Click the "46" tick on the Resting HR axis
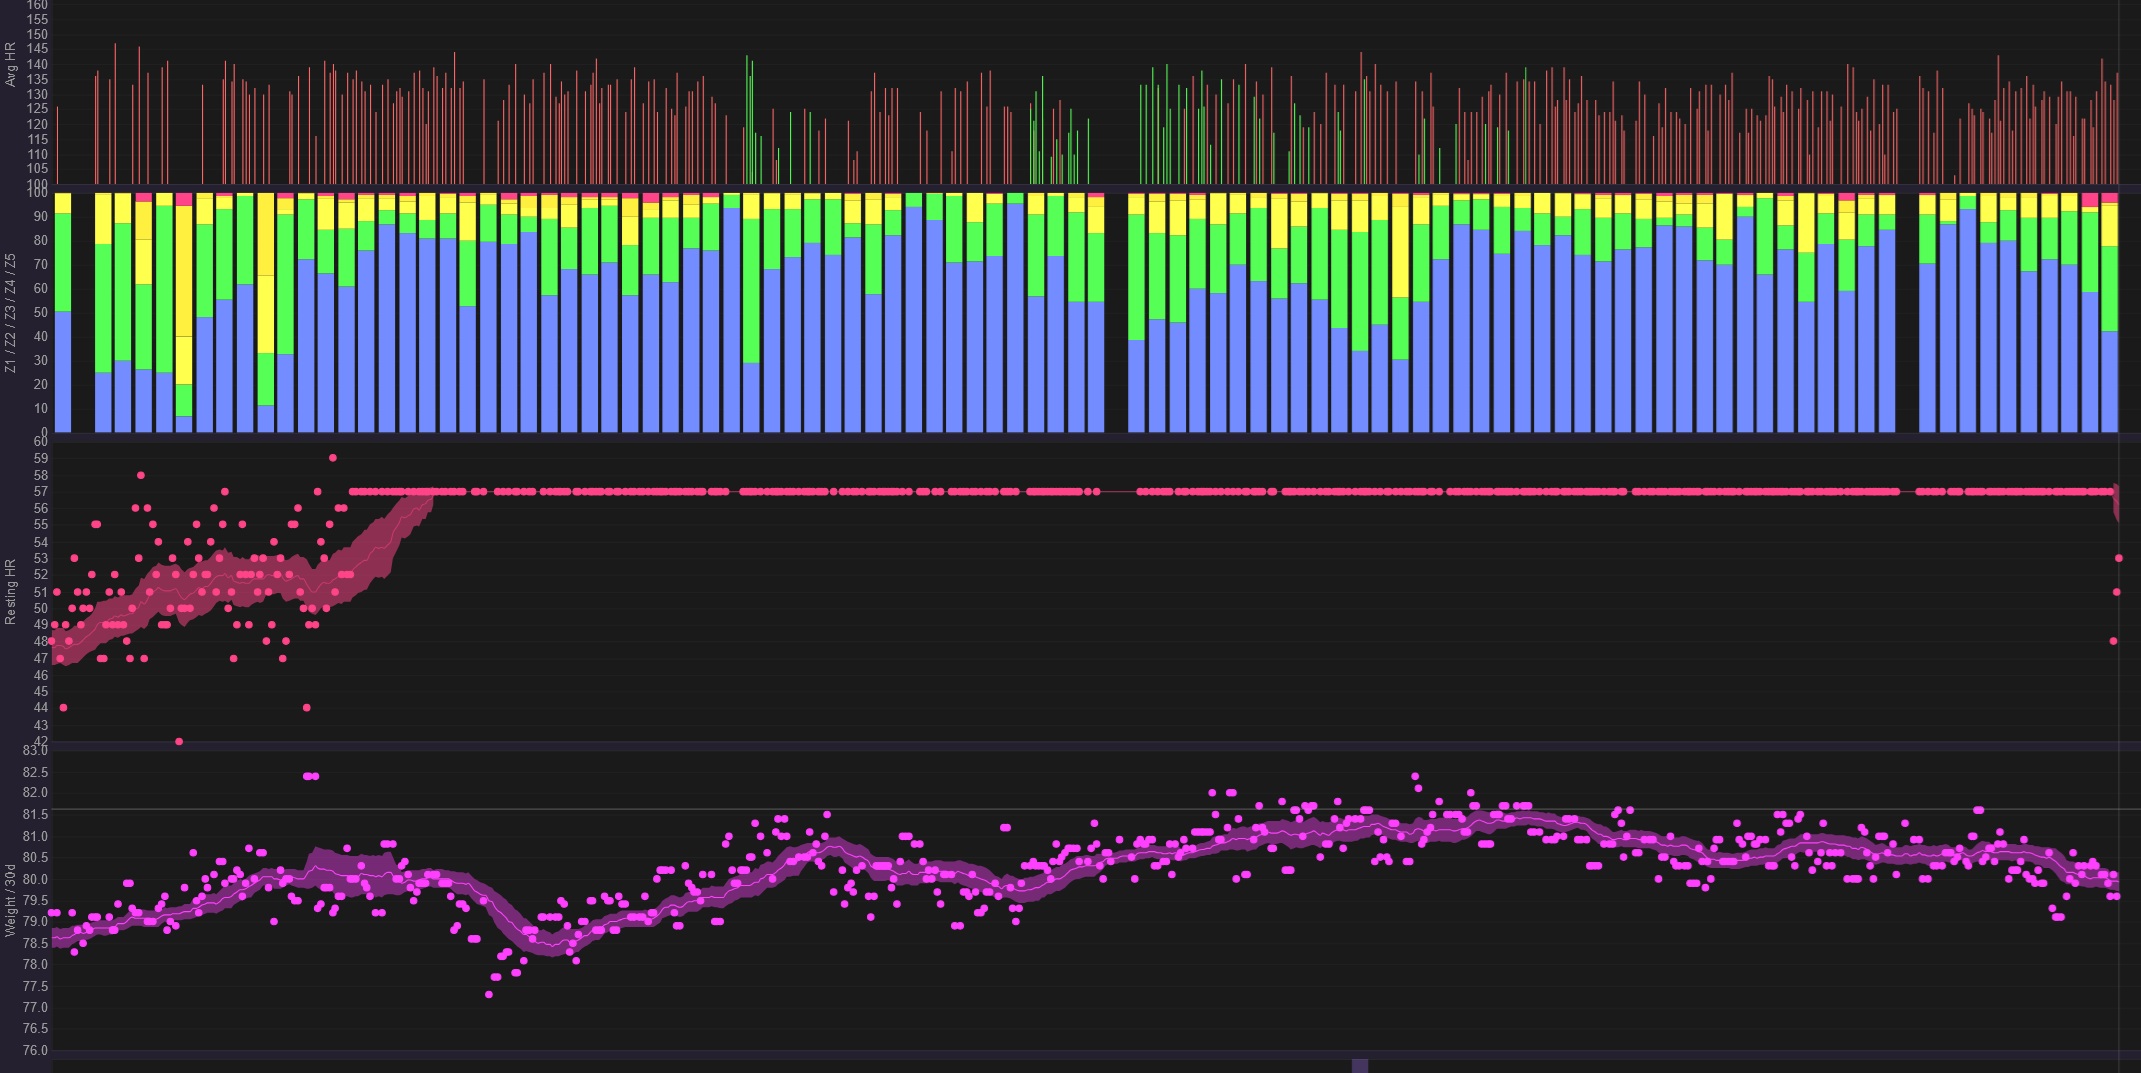The height and width of the screenshot is (1073, 2141). coord(41,675)
